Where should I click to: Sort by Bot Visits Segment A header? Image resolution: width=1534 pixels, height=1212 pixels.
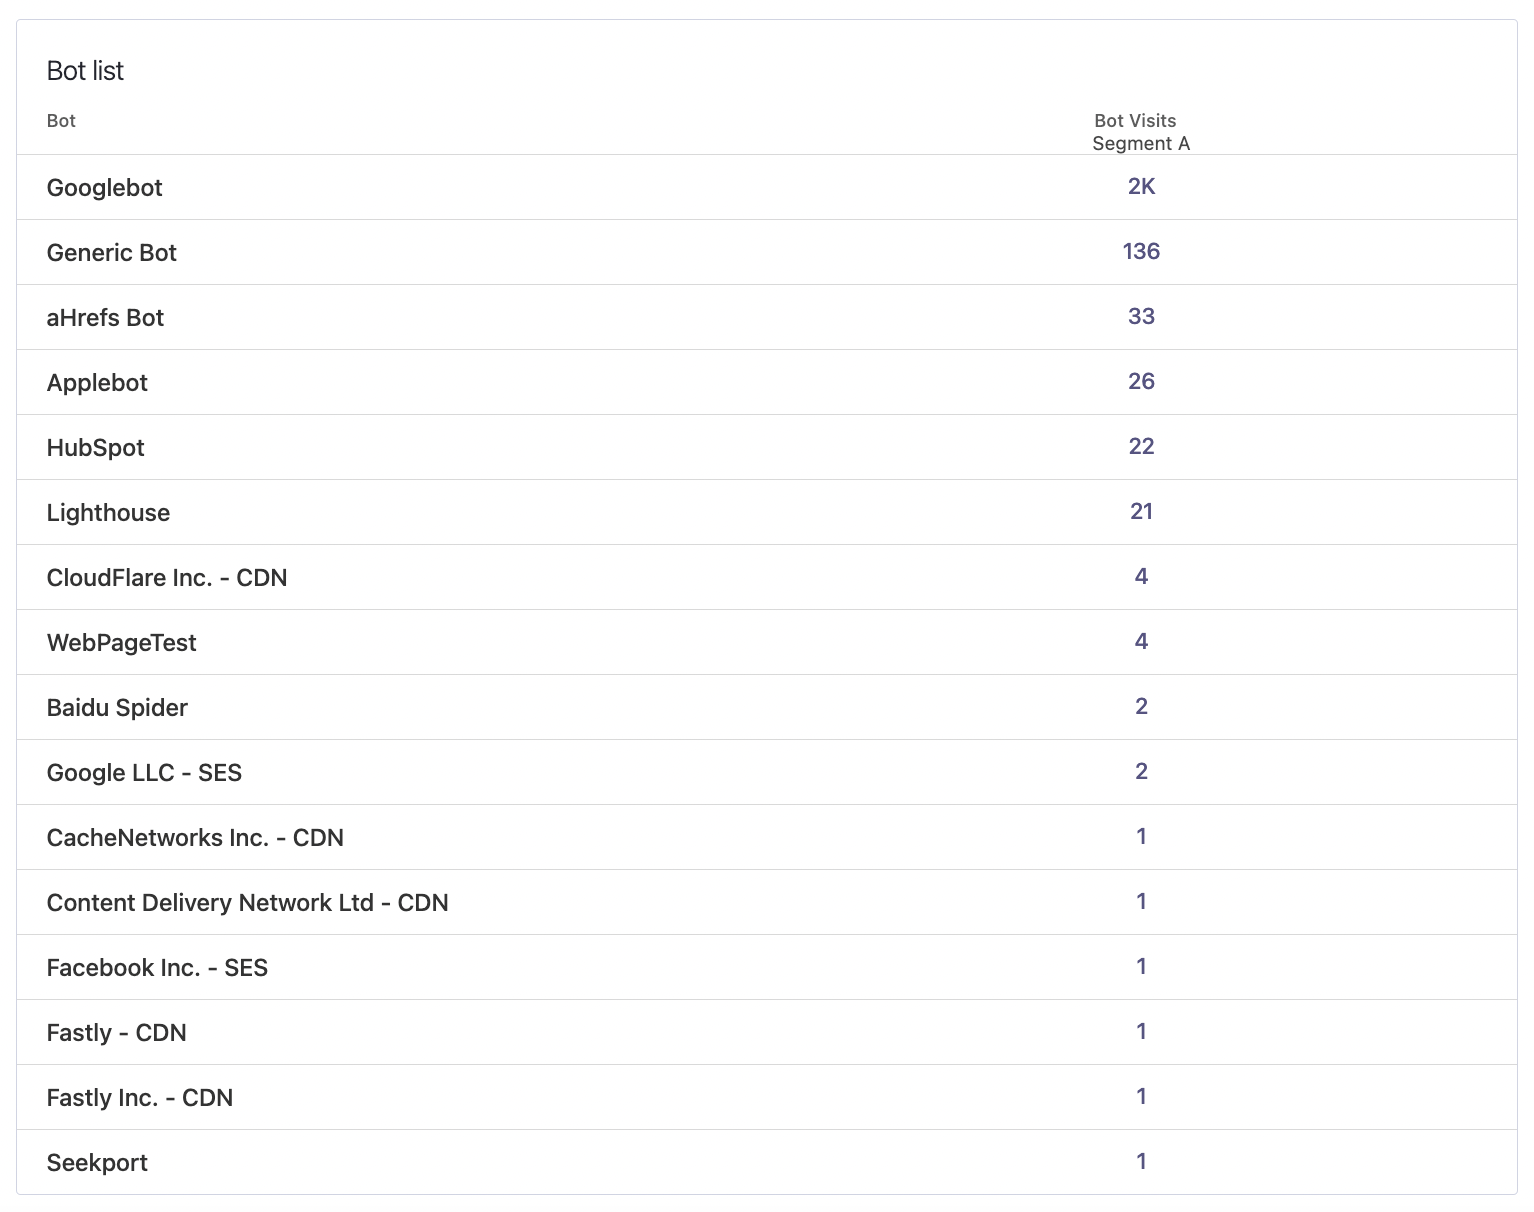pyautogui.click(x=1141, y=132)
